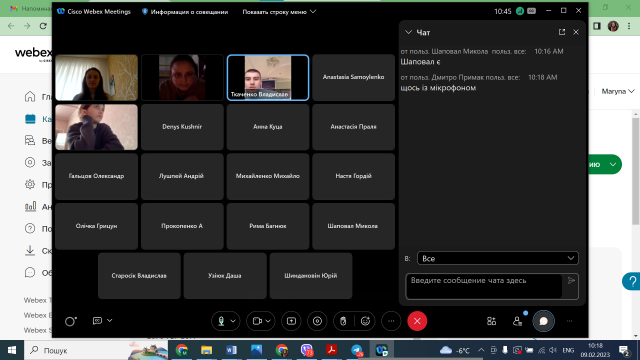Go back in the browser
The image size is (640, 360).
pos(11,26)
